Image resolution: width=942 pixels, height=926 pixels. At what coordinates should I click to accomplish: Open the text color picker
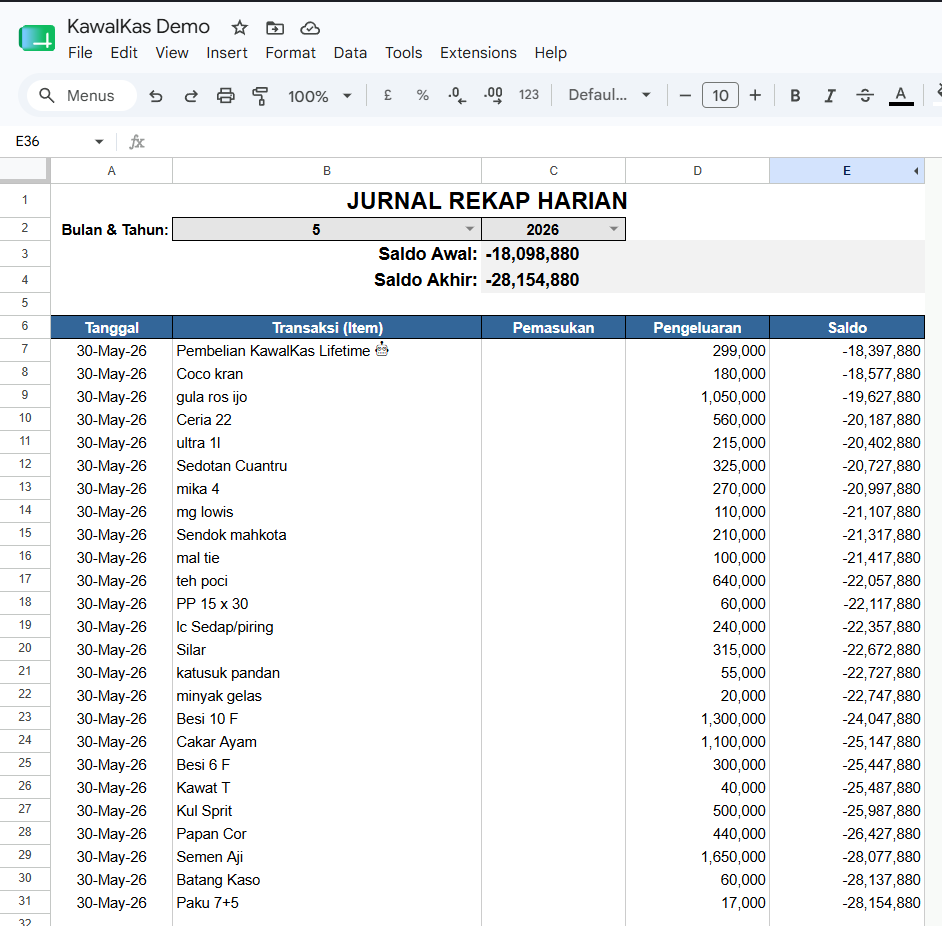coord(901,96)
